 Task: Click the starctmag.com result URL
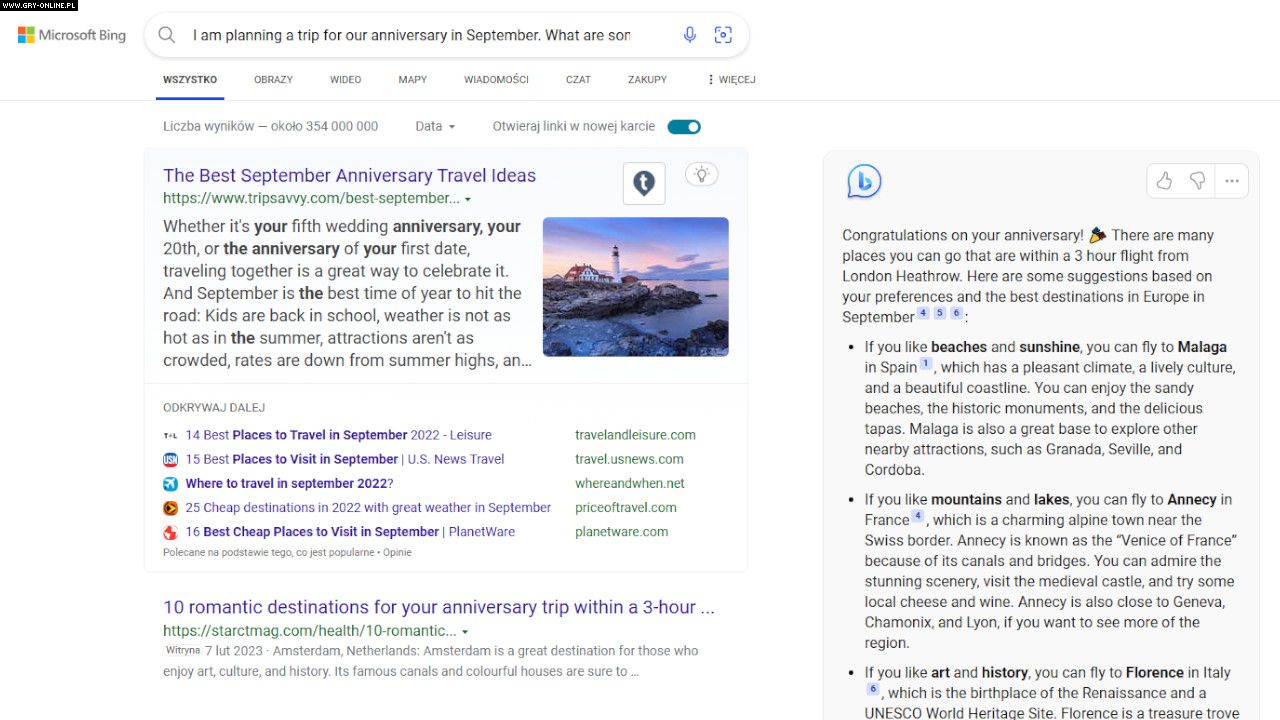click(x=310, y=631)
